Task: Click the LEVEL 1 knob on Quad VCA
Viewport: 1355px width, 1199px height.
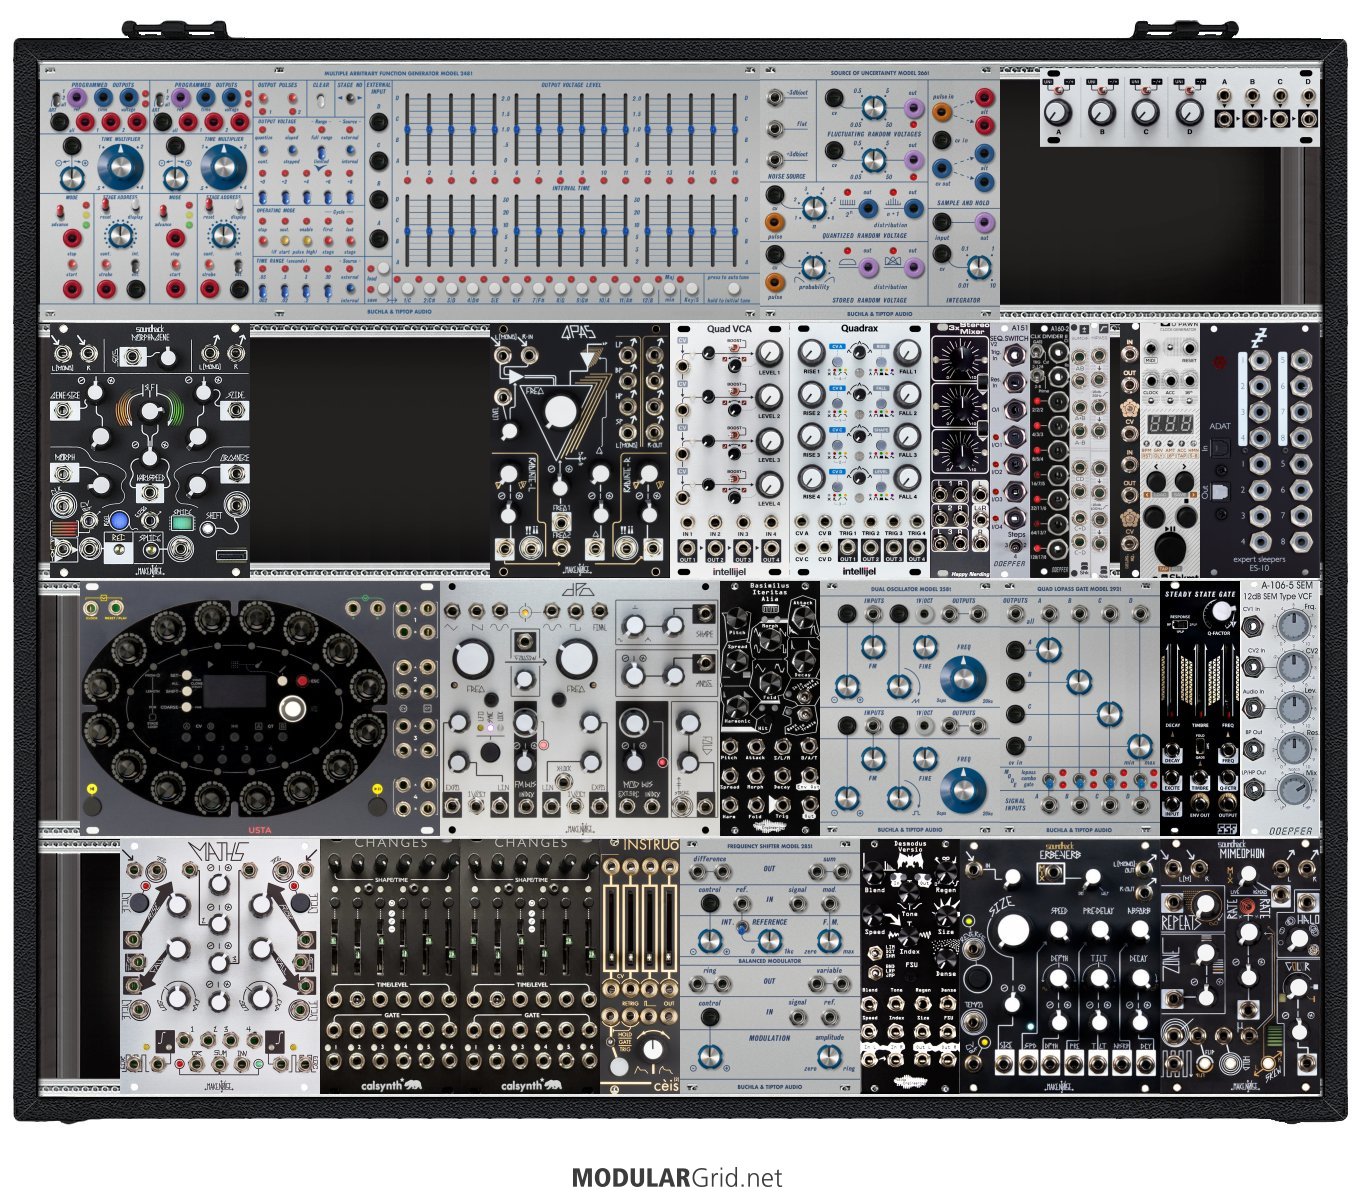Action: pyautogui.click(x=768, y=354)
